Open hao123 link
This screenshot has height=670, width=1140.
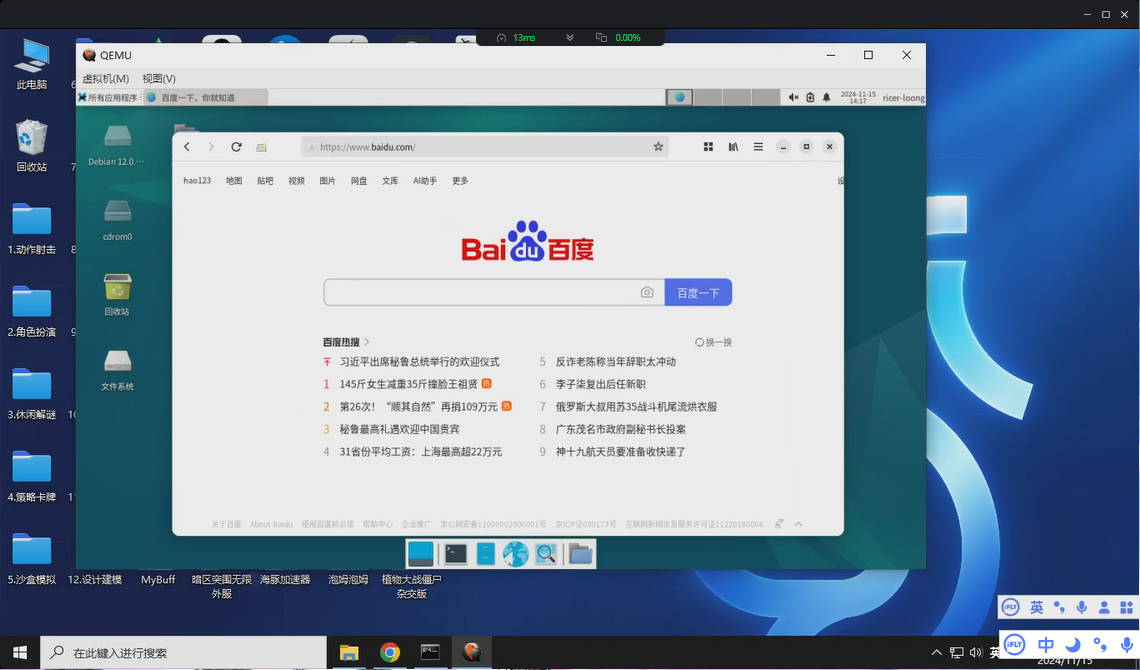[x=197, y=181]
